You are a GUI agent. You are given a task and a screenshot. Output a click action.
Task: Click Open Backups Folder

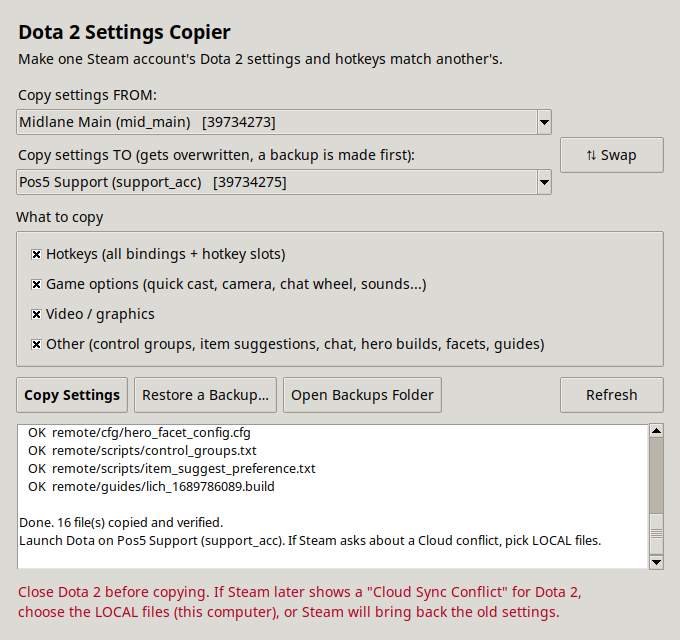(x=362, y=395)
